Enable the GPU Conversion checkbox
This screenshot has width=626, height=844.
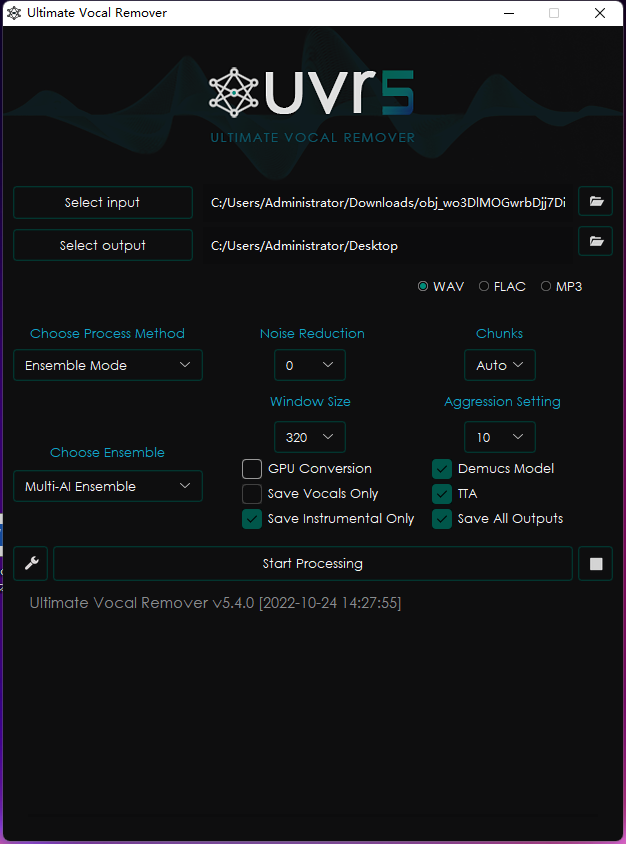(252, 468)
